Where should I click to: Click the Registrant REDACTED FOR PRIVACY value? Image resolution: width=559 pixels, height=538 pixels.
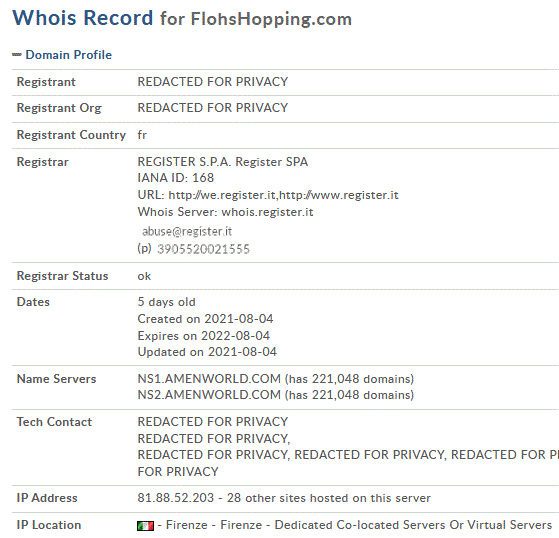(212, 82)
